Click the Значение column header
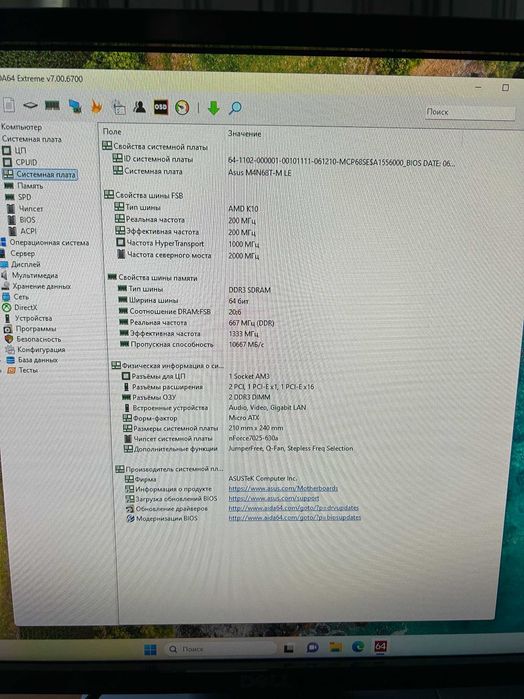 (244, 133)
